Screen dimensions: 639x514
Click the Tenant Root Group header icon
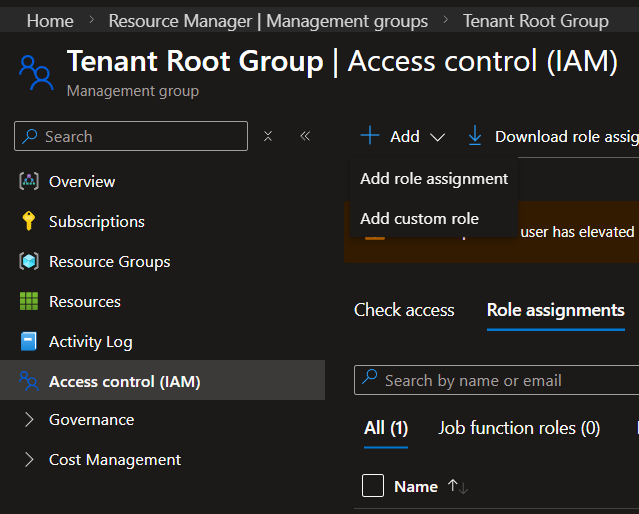coord(36,73)
